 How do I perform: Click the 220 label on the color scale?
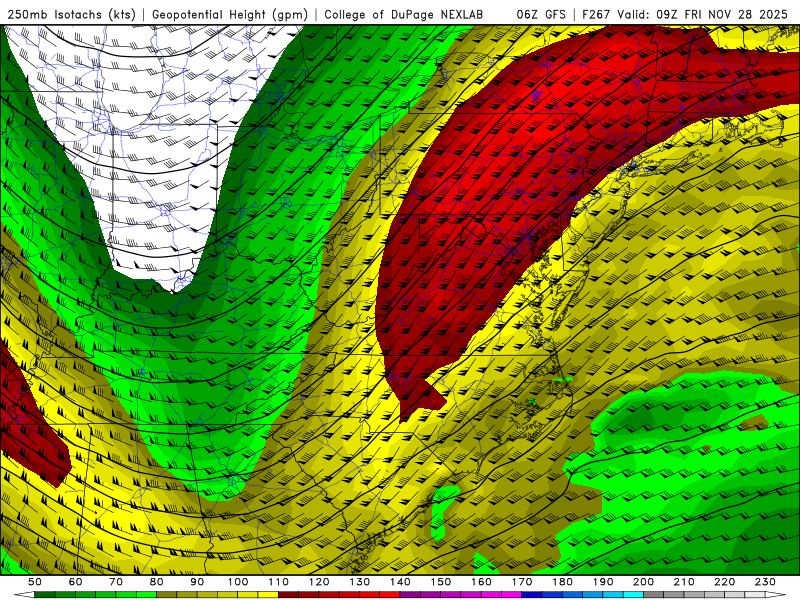724,582
